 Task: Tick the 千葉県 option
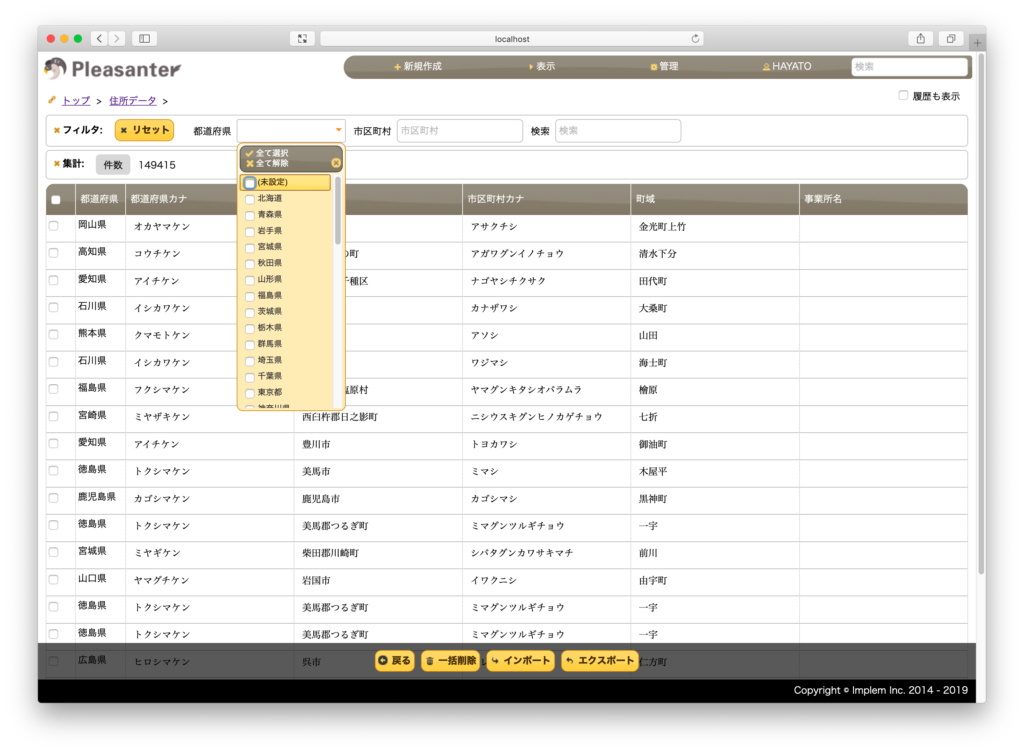pos(249,377)
